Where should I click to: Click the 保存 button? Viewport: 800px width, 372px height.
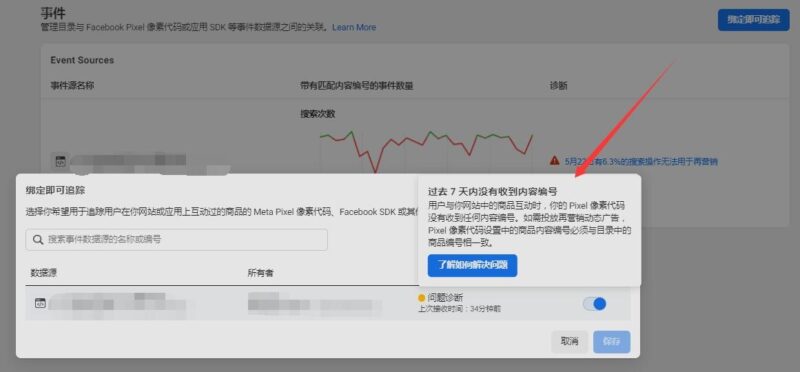pyautogui.click(x=611, y=342)
